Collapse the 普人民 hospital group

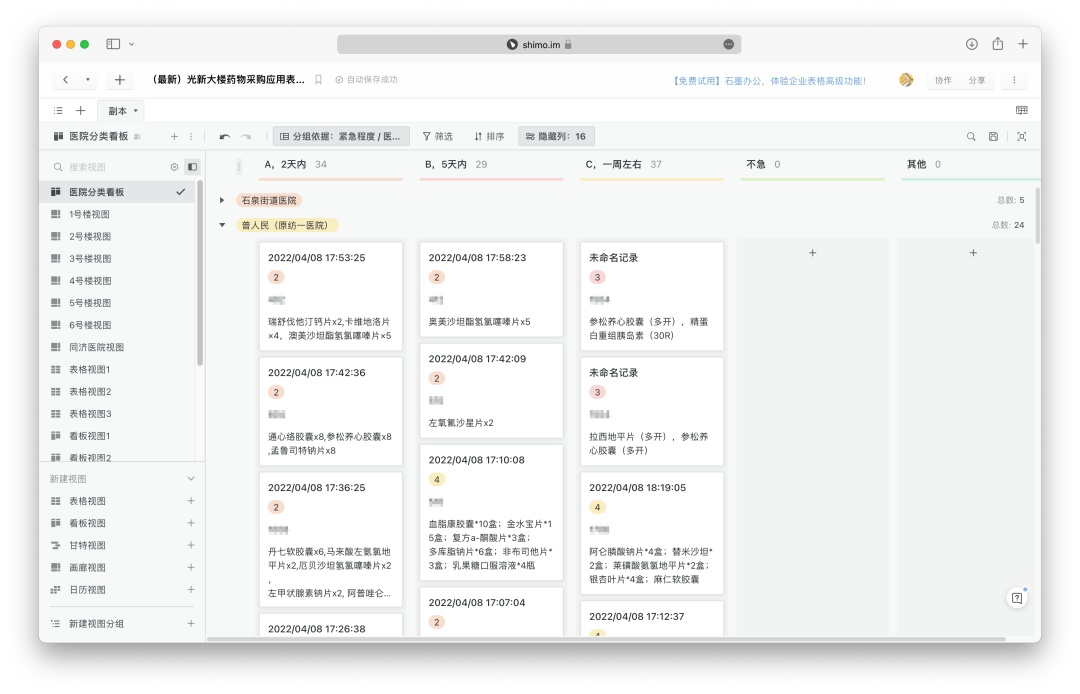coord(222,225)
